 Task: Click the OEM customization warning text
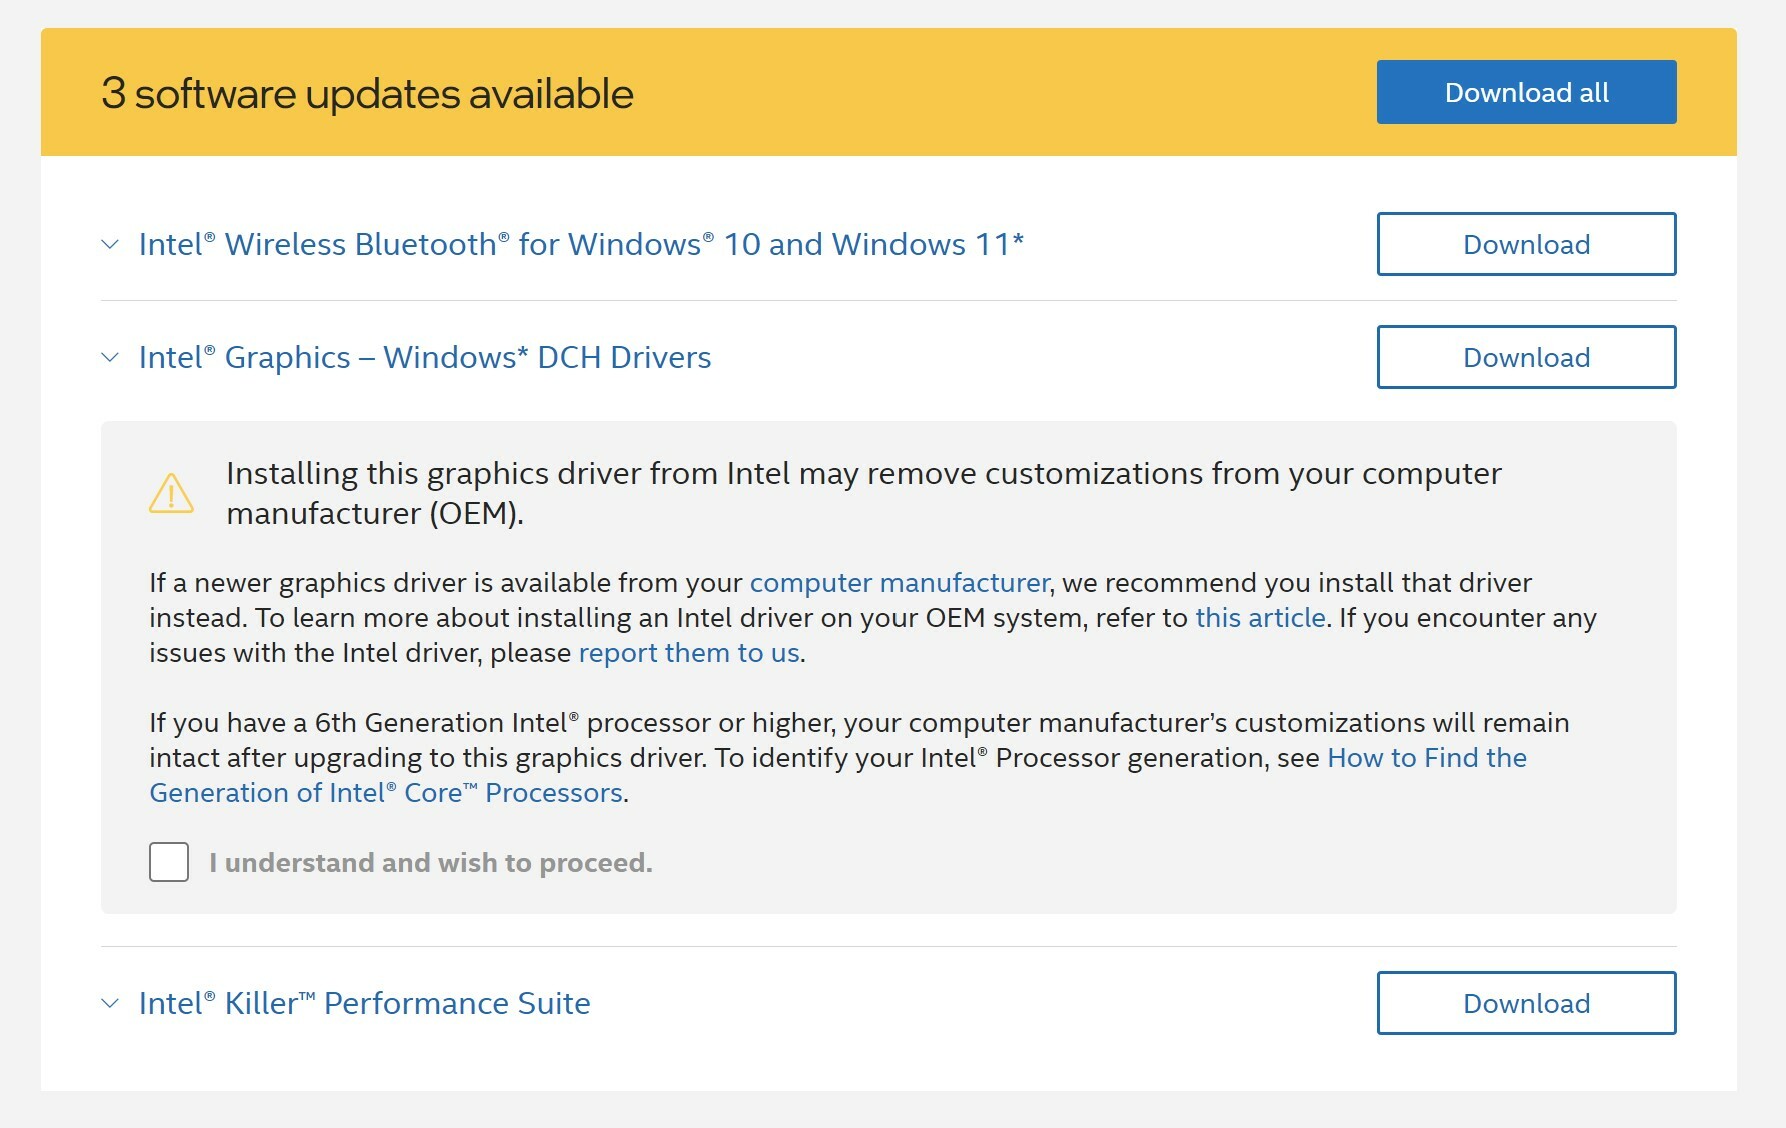(864, 493)
